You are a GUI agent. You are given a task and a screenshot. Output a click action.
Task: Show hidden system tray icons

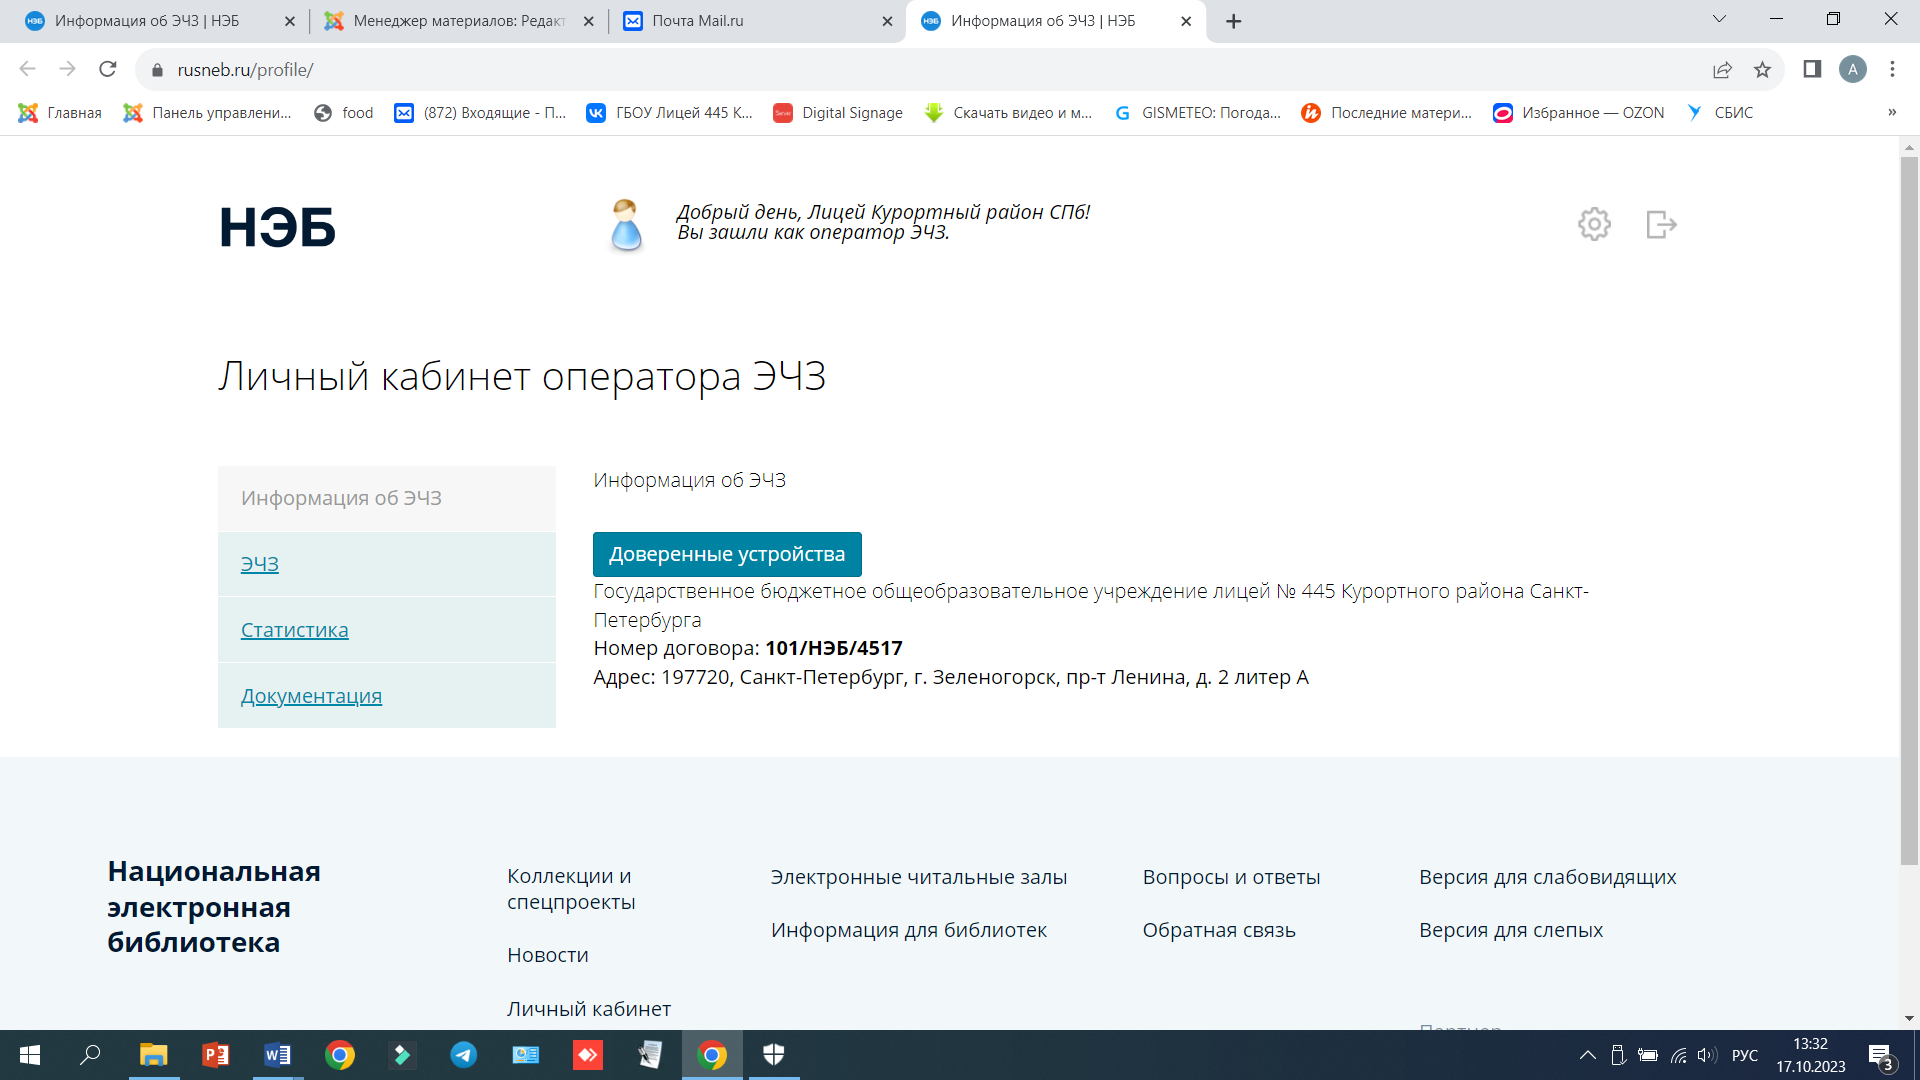click(1587, 1055)
